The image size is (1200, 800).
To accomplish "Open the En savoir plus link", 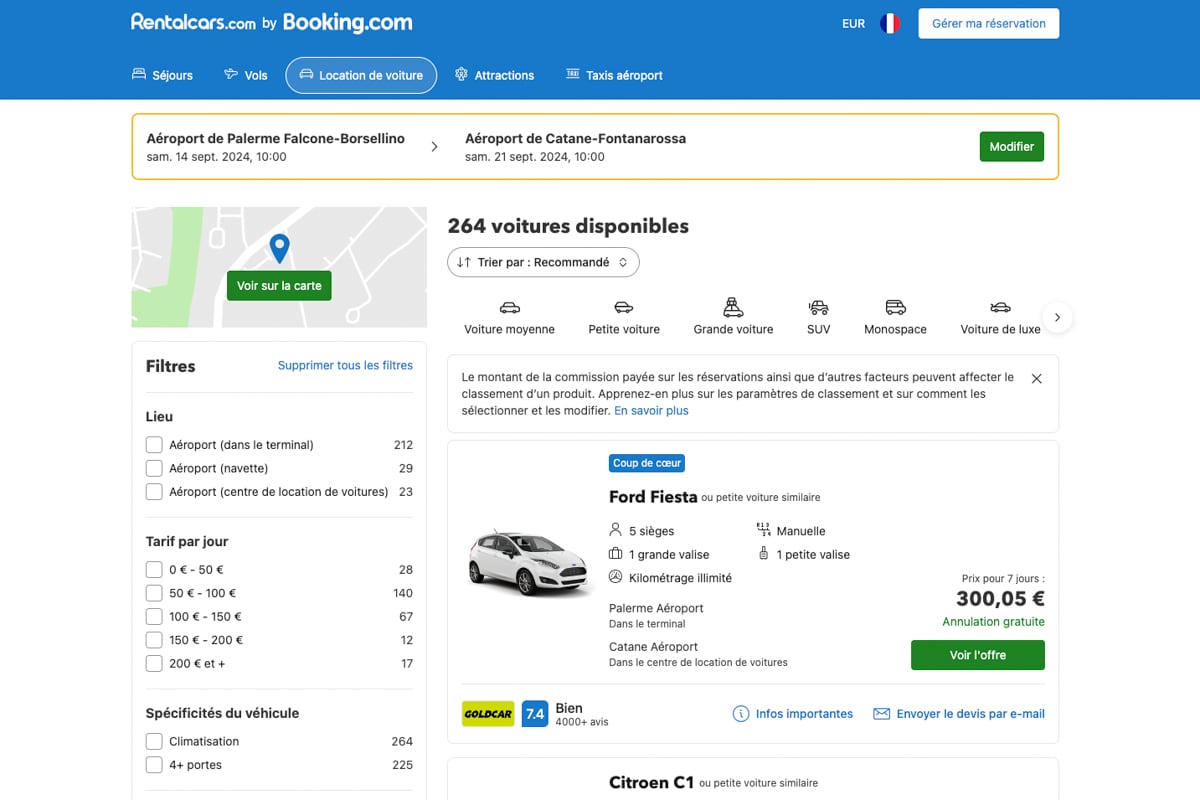I will (651, 411).
